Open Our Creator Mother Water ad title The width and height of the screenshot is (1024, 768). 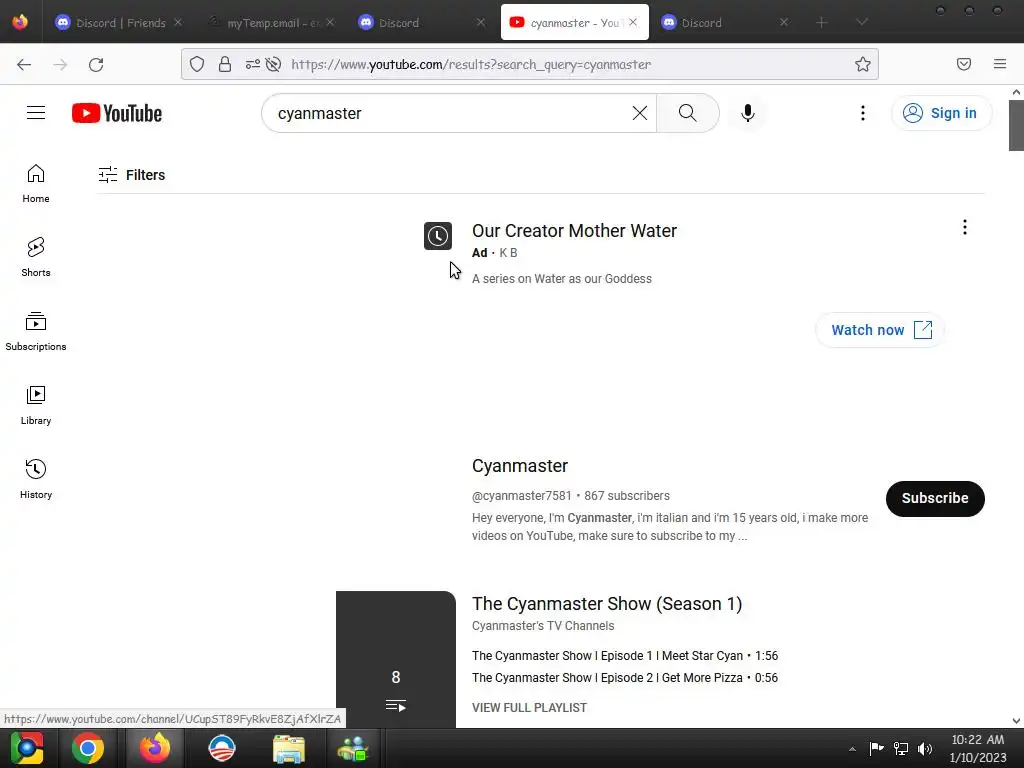click(574, 231)
